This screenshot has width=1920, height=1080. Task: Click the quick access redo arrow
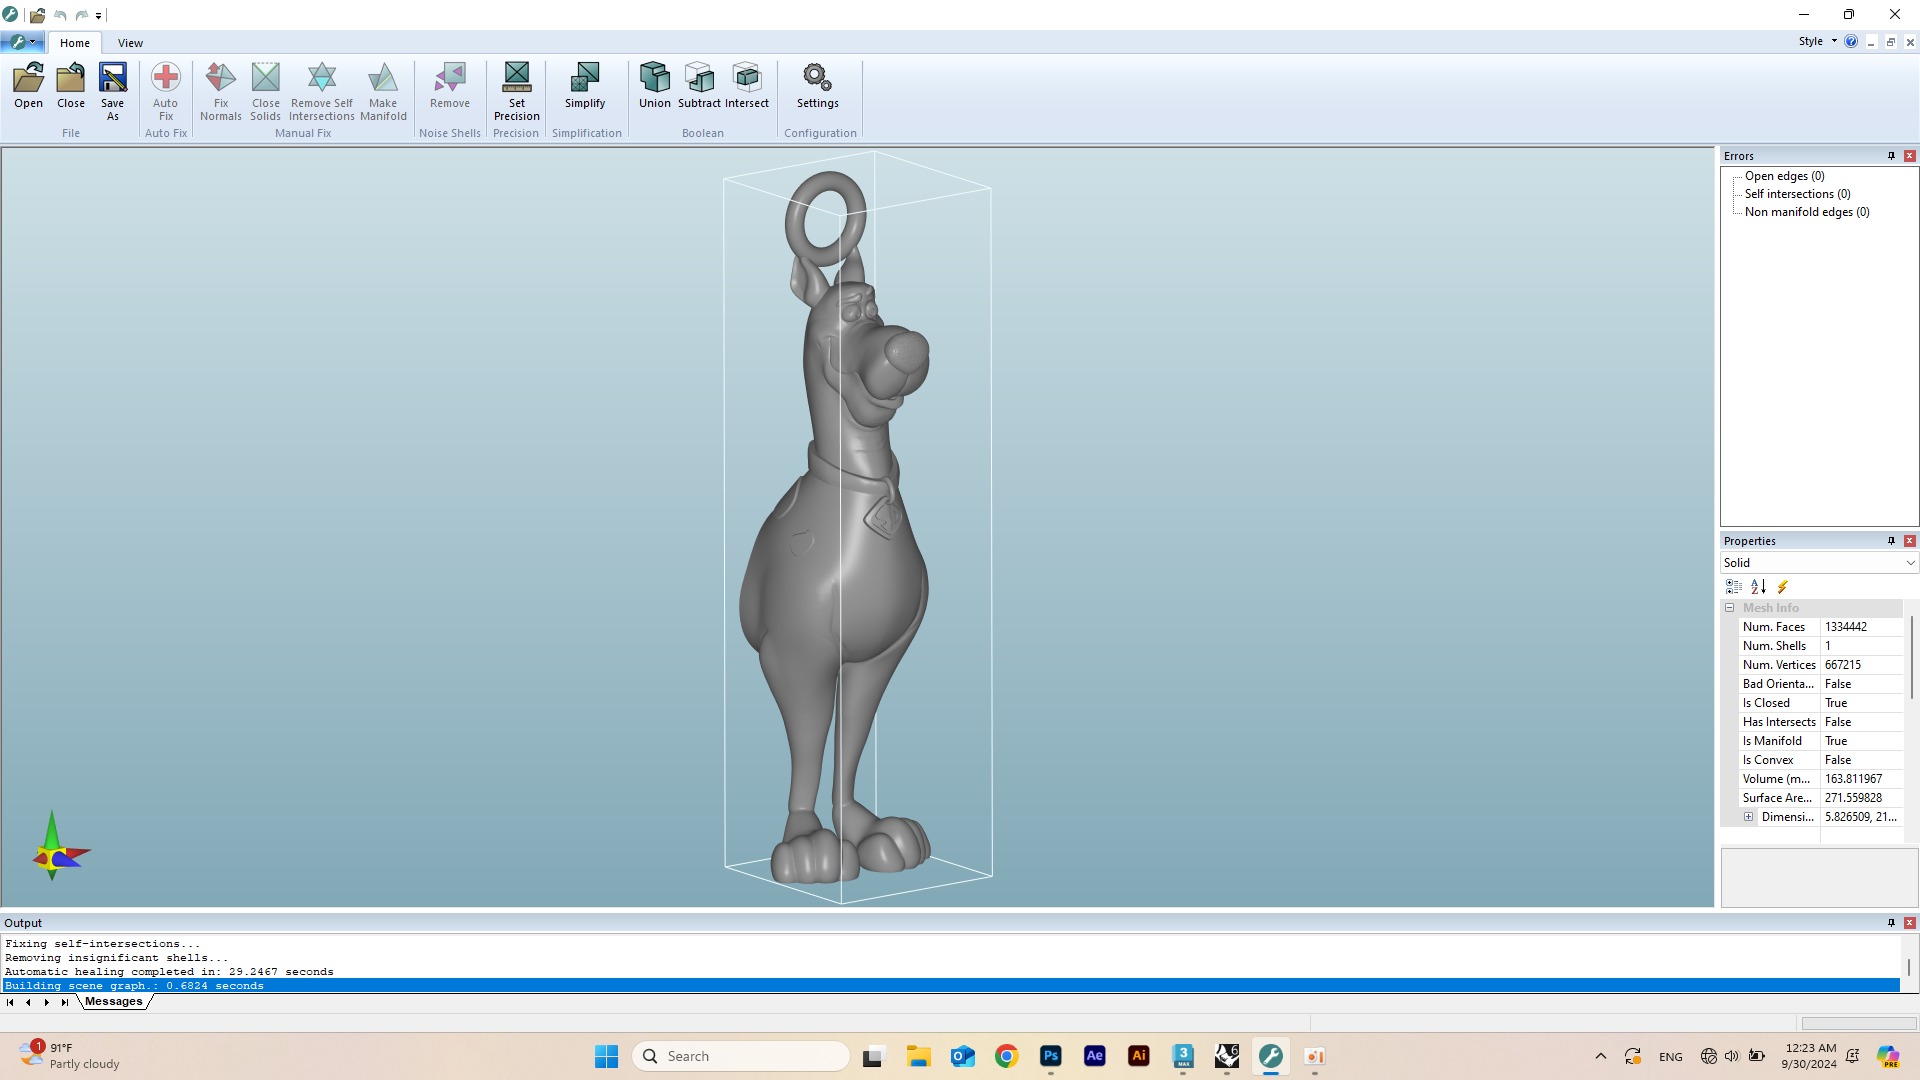[82, 15]
